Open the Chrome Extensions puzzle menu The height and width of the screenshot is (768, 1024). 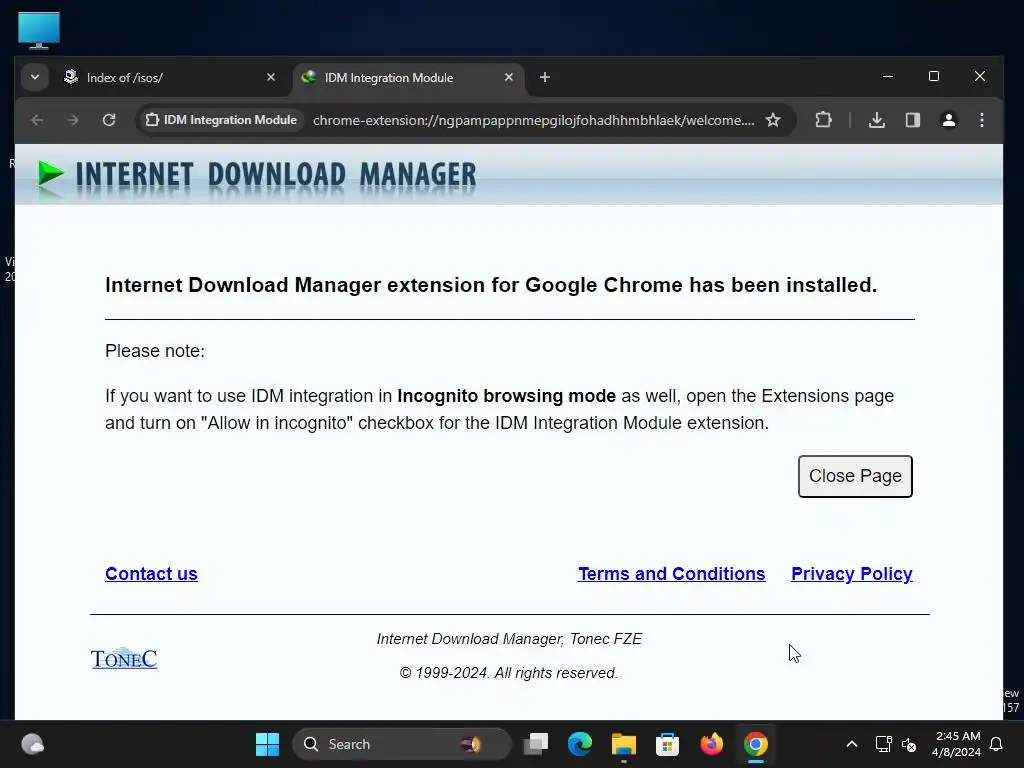pos(824,120)
